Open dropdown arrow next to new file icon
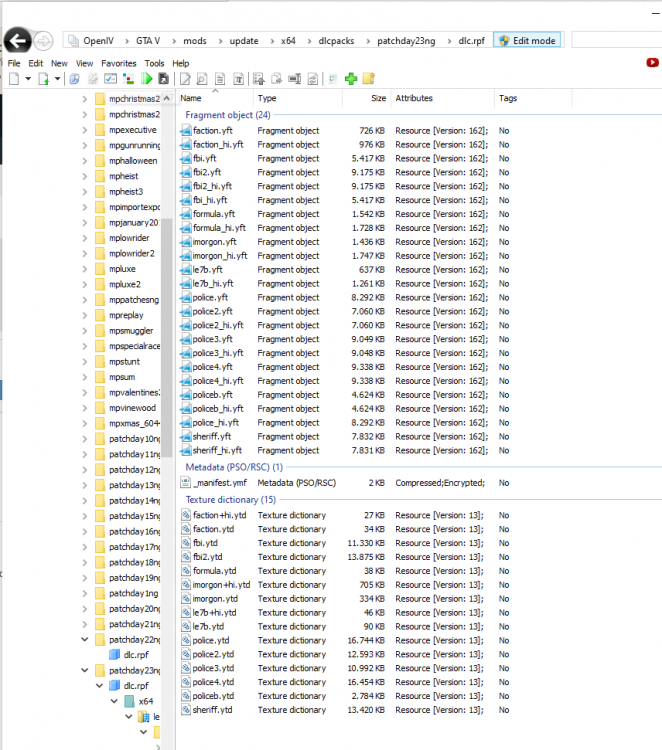The image size is (662, 750). click(28, 79)
